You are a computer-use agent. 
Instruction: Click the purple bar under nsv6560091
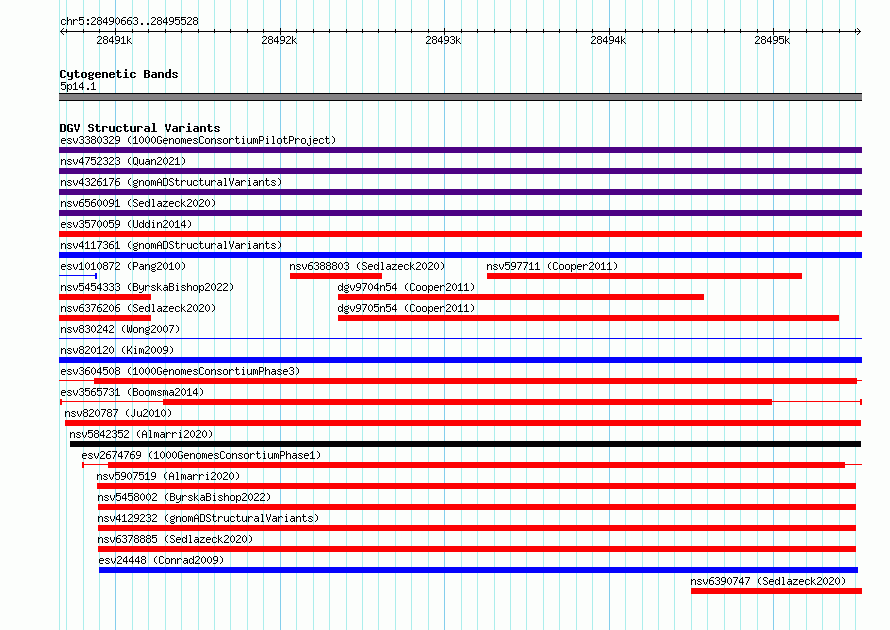(x=460, y=213)
